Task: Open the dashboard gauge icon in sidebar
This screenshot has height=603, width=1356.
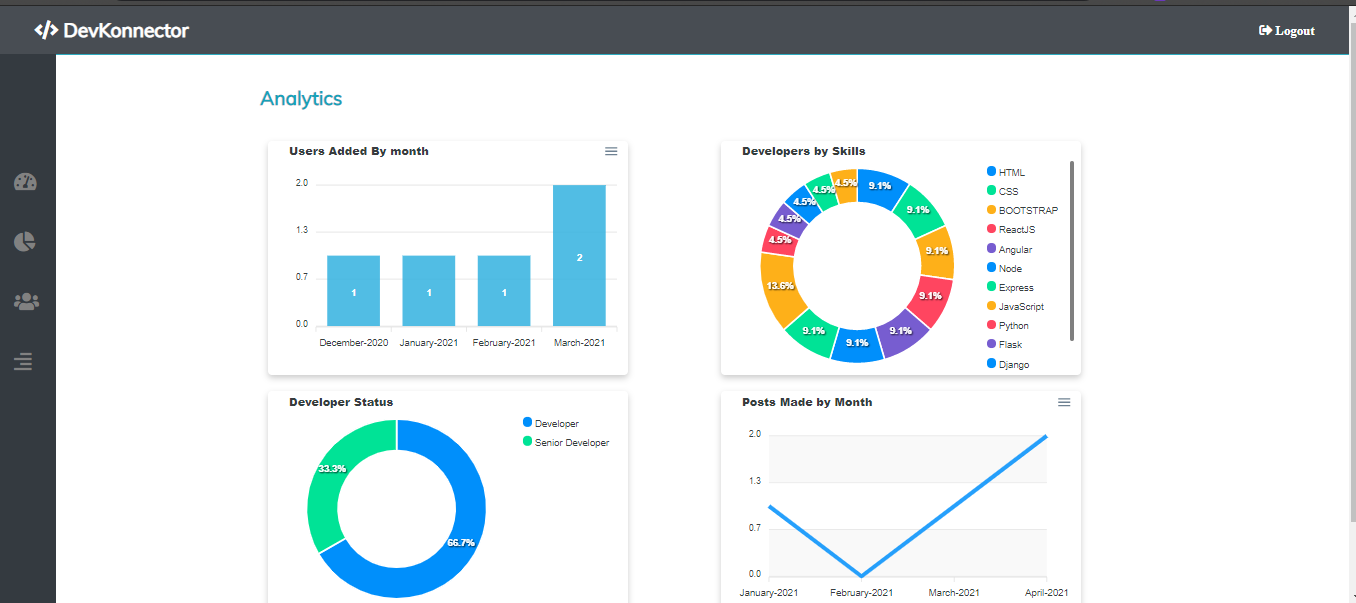Action: pos(25,182)
